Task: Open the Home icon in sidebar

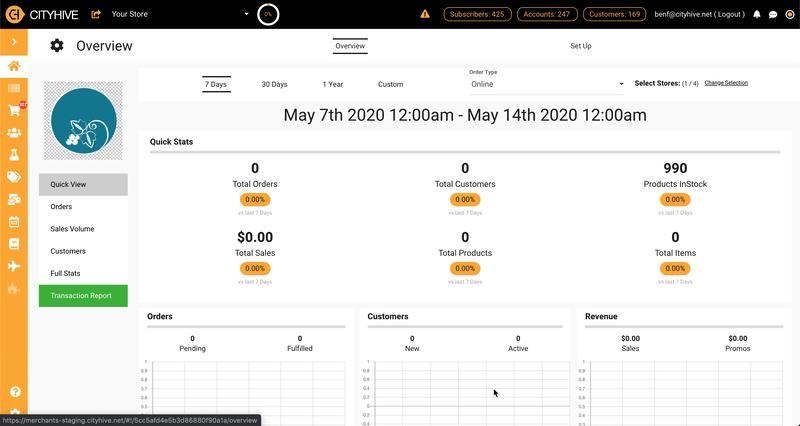Action: click(14, 66)
